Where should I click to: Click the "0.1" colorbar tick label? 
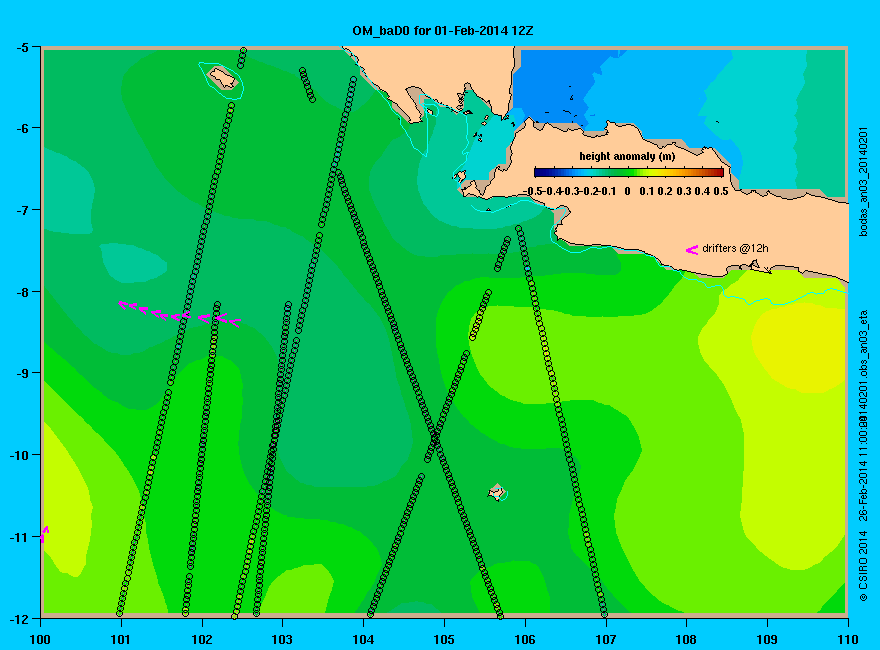647,191
